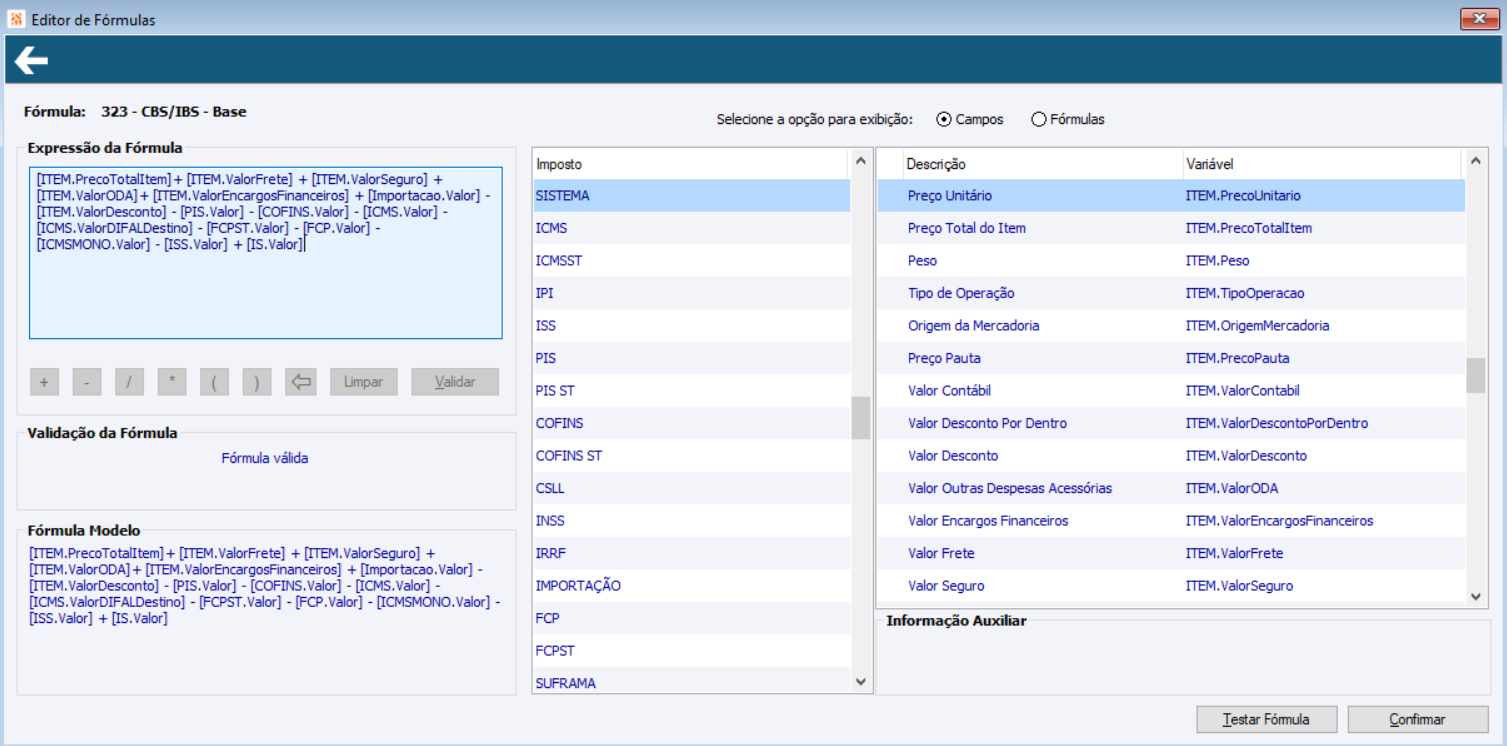Select ICMS in the Imposto list
The height and width of the screenshot is (746, 1507).
(691, 228)
